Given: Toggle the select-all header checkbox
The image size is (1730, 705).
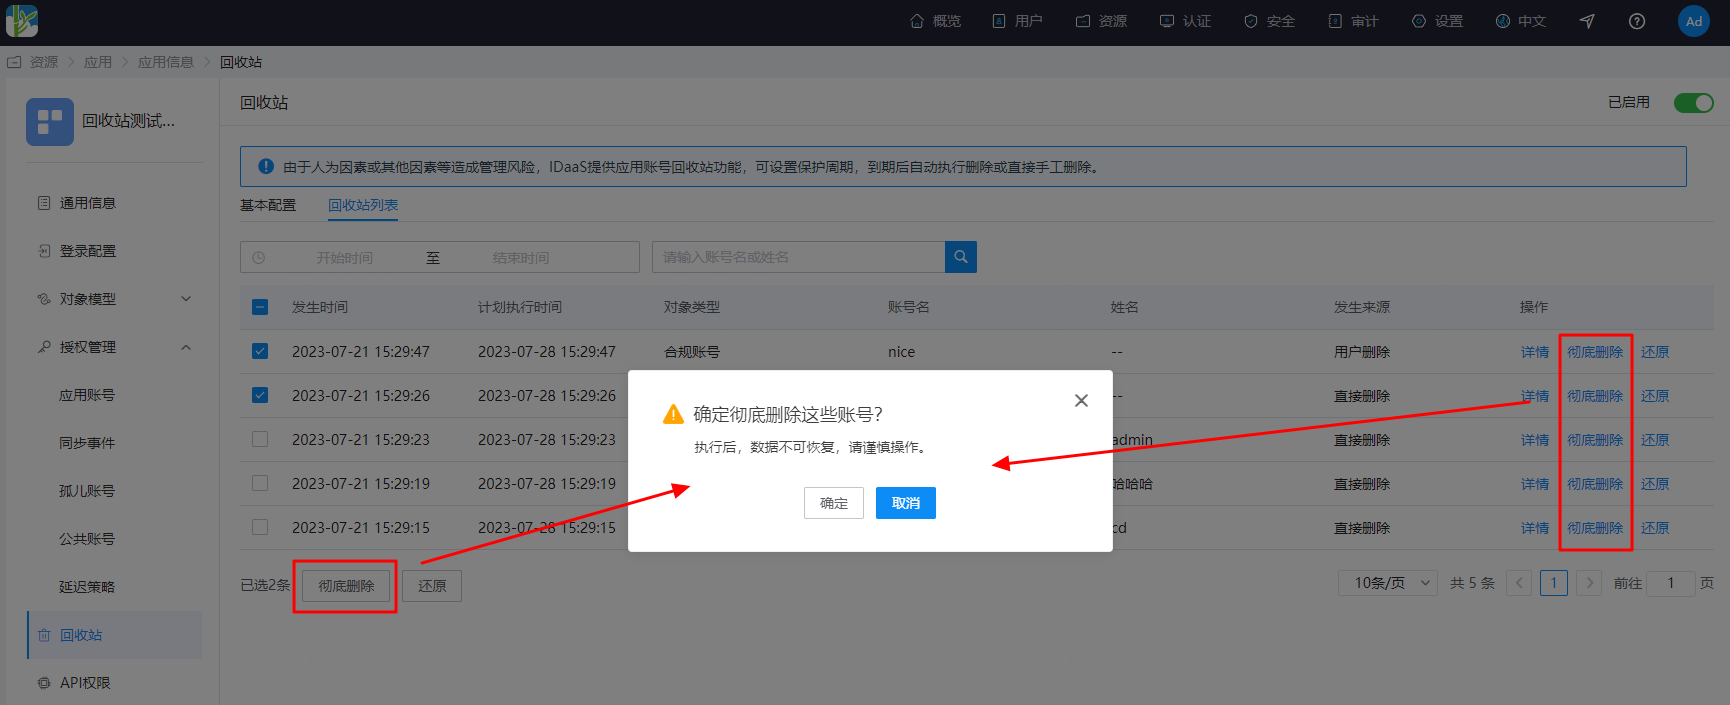Looking at the screenshot, I should coord(260,307).
